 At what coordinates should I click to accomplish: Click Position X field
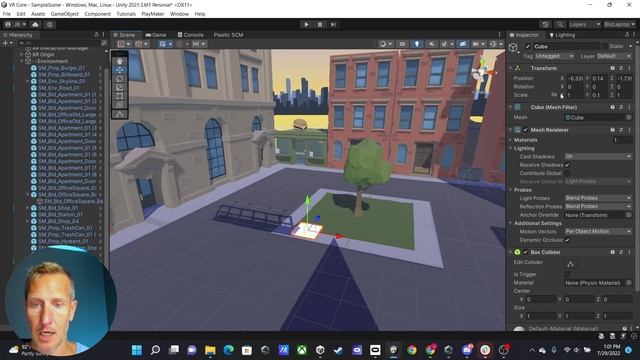(x=575, y=78)
